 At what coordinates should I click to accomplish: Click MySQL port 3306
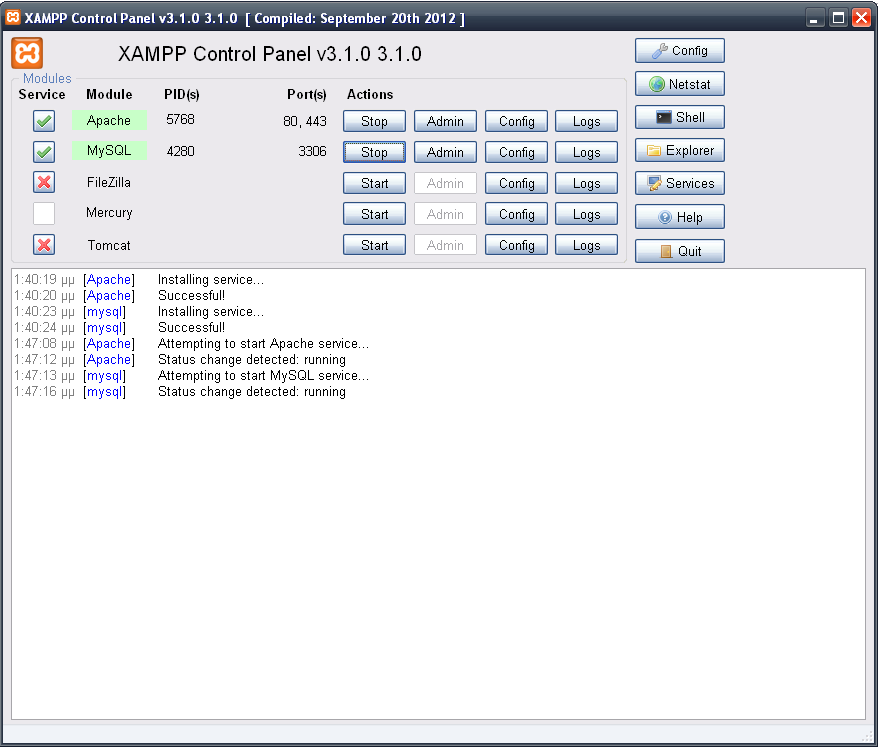pos(312,151)
